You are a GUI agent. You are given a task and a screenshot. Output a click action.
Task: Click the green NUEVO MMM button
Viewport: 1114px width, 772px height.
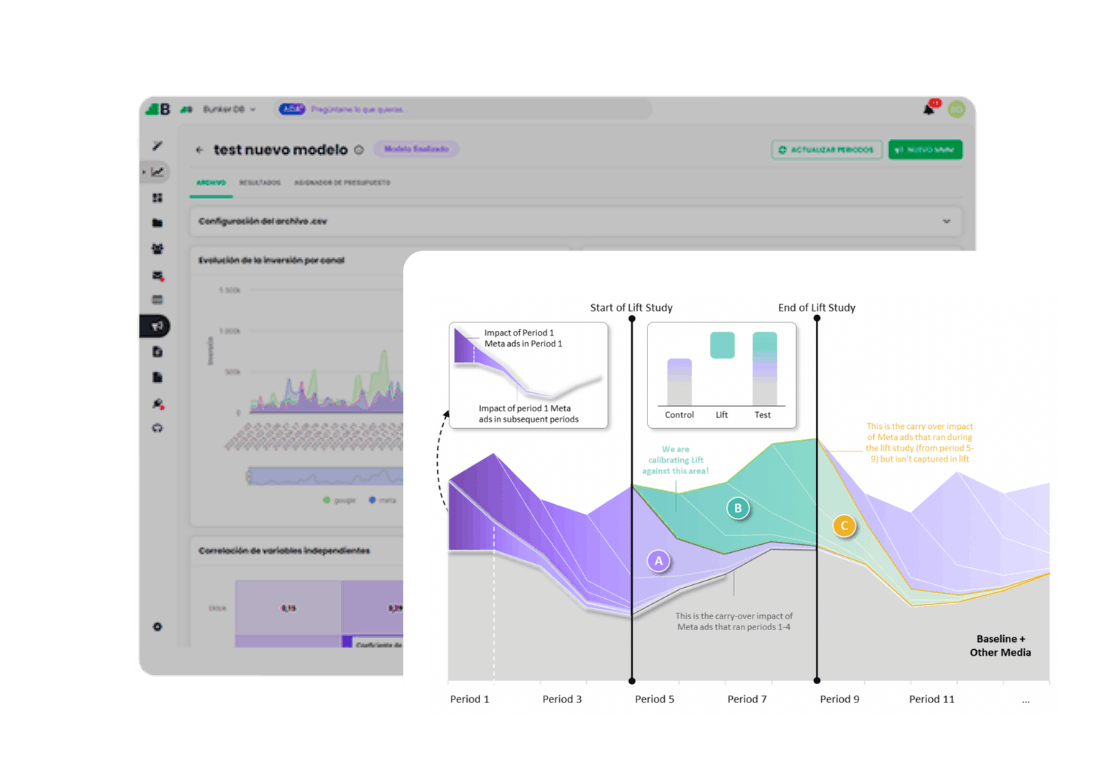pos(925,150)
